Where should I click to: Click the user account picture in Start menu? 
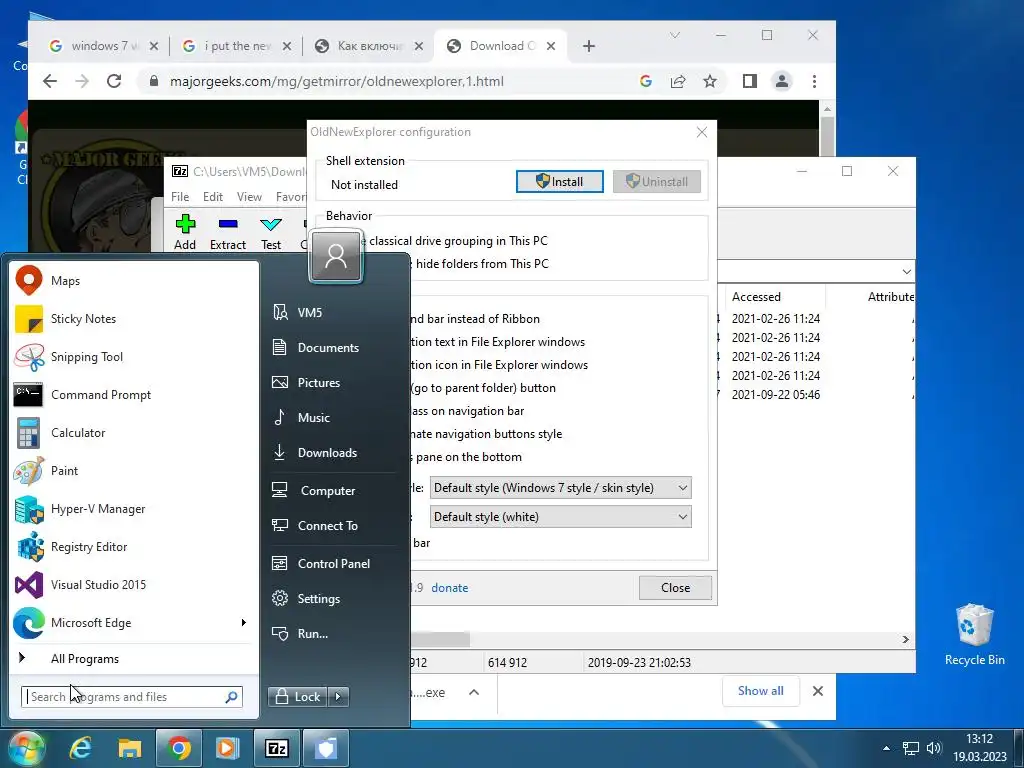[x=336, y=256]
